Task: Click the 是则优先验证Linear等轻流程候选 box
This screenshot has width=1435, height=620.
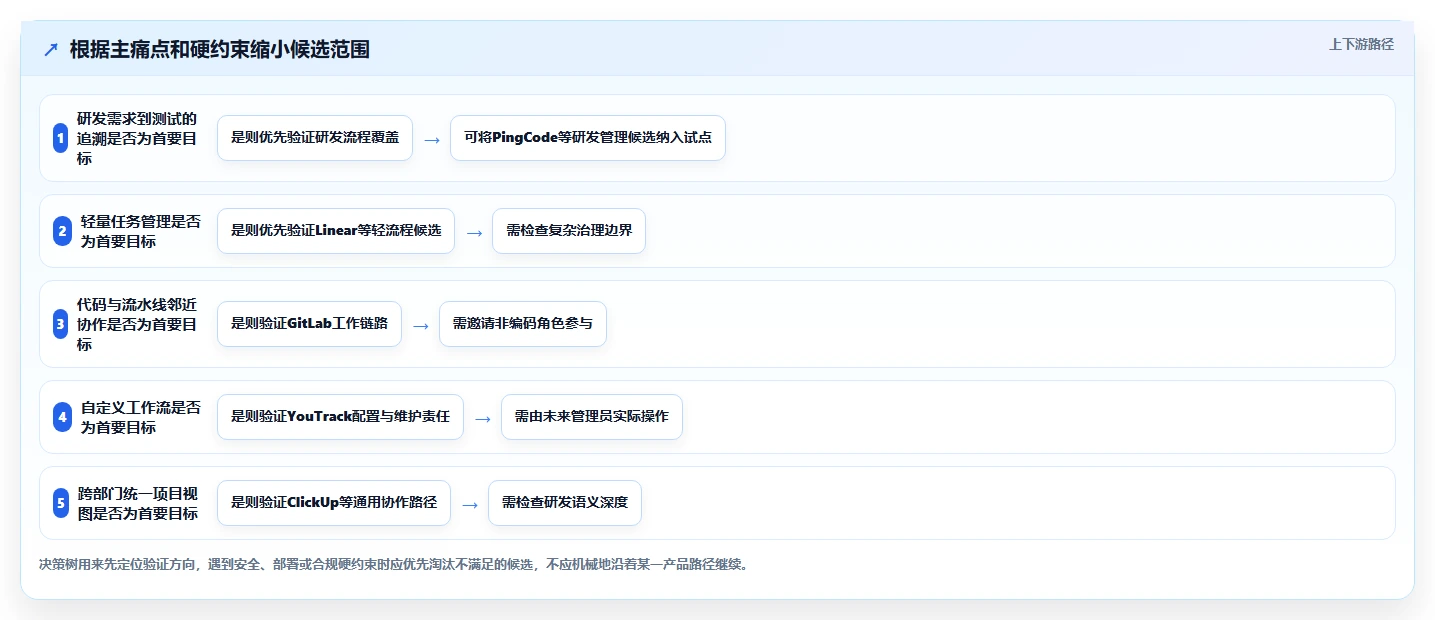Action: [x=336, y=231]
